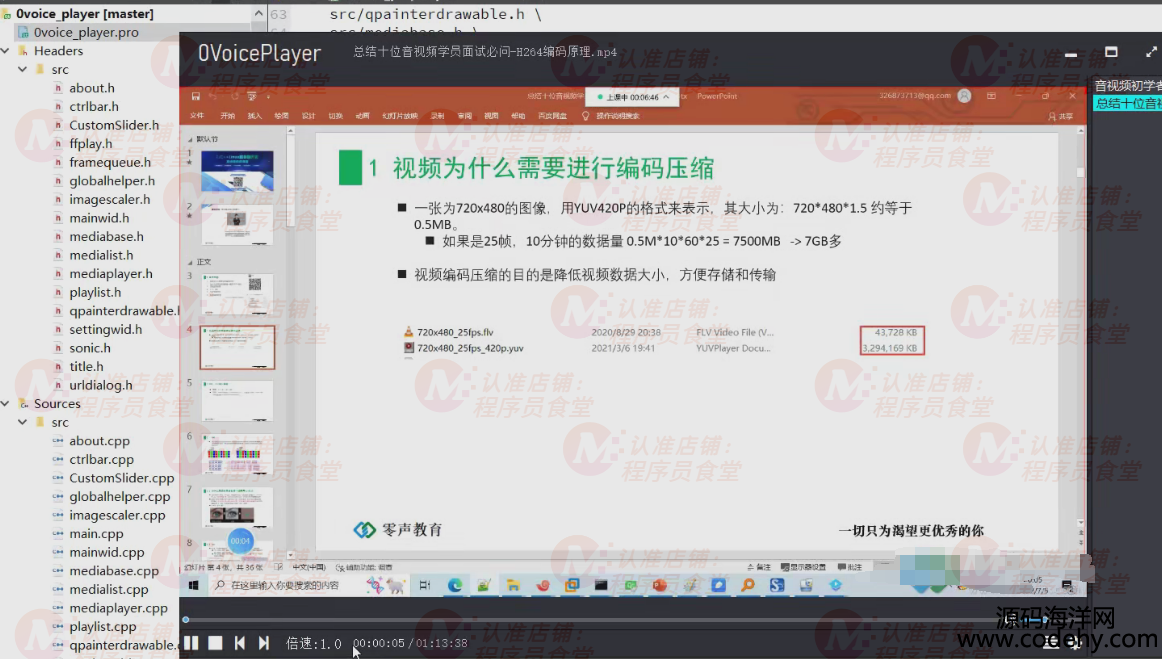The height and width of the screenshot is (659, 1162).
Task: Open ctrlbar.cpp source file
Action: [102, 460]
